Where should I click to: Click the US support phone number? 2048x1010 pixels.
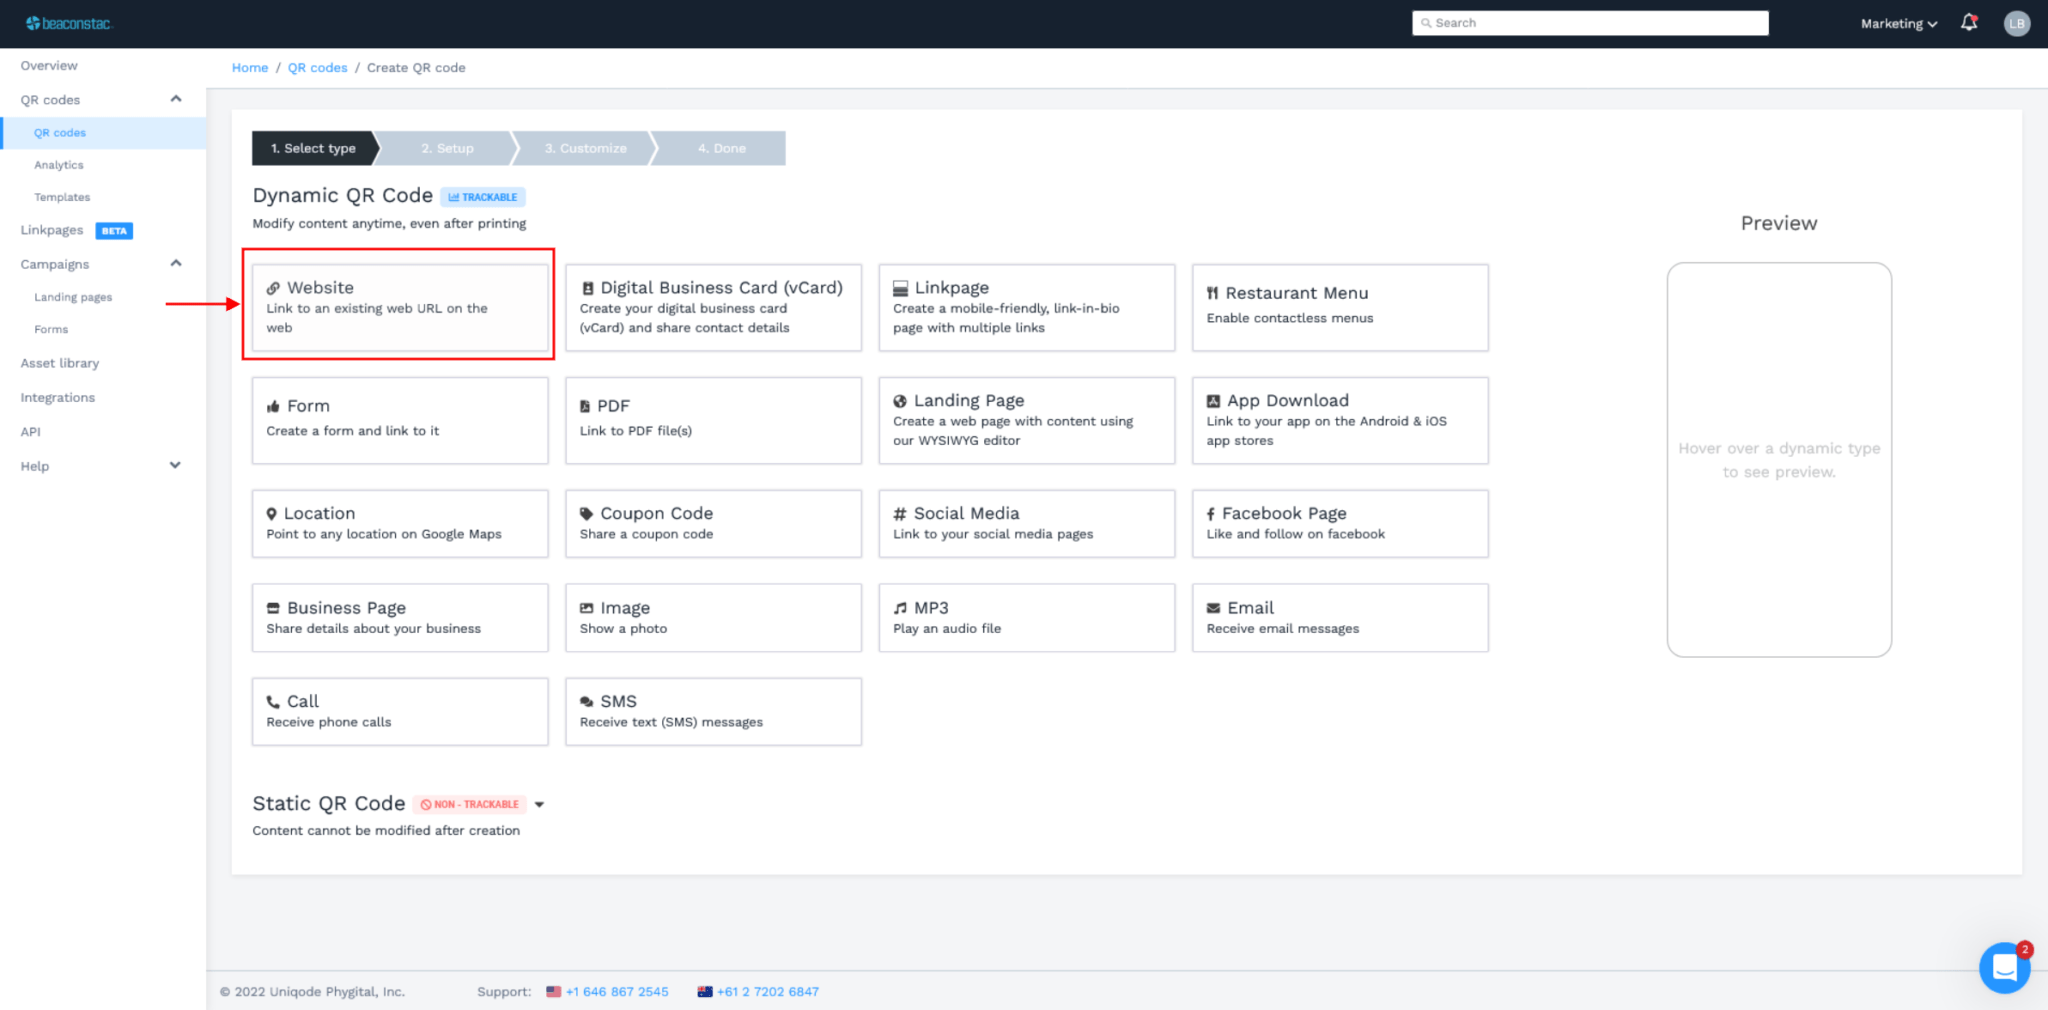[616, 992]
